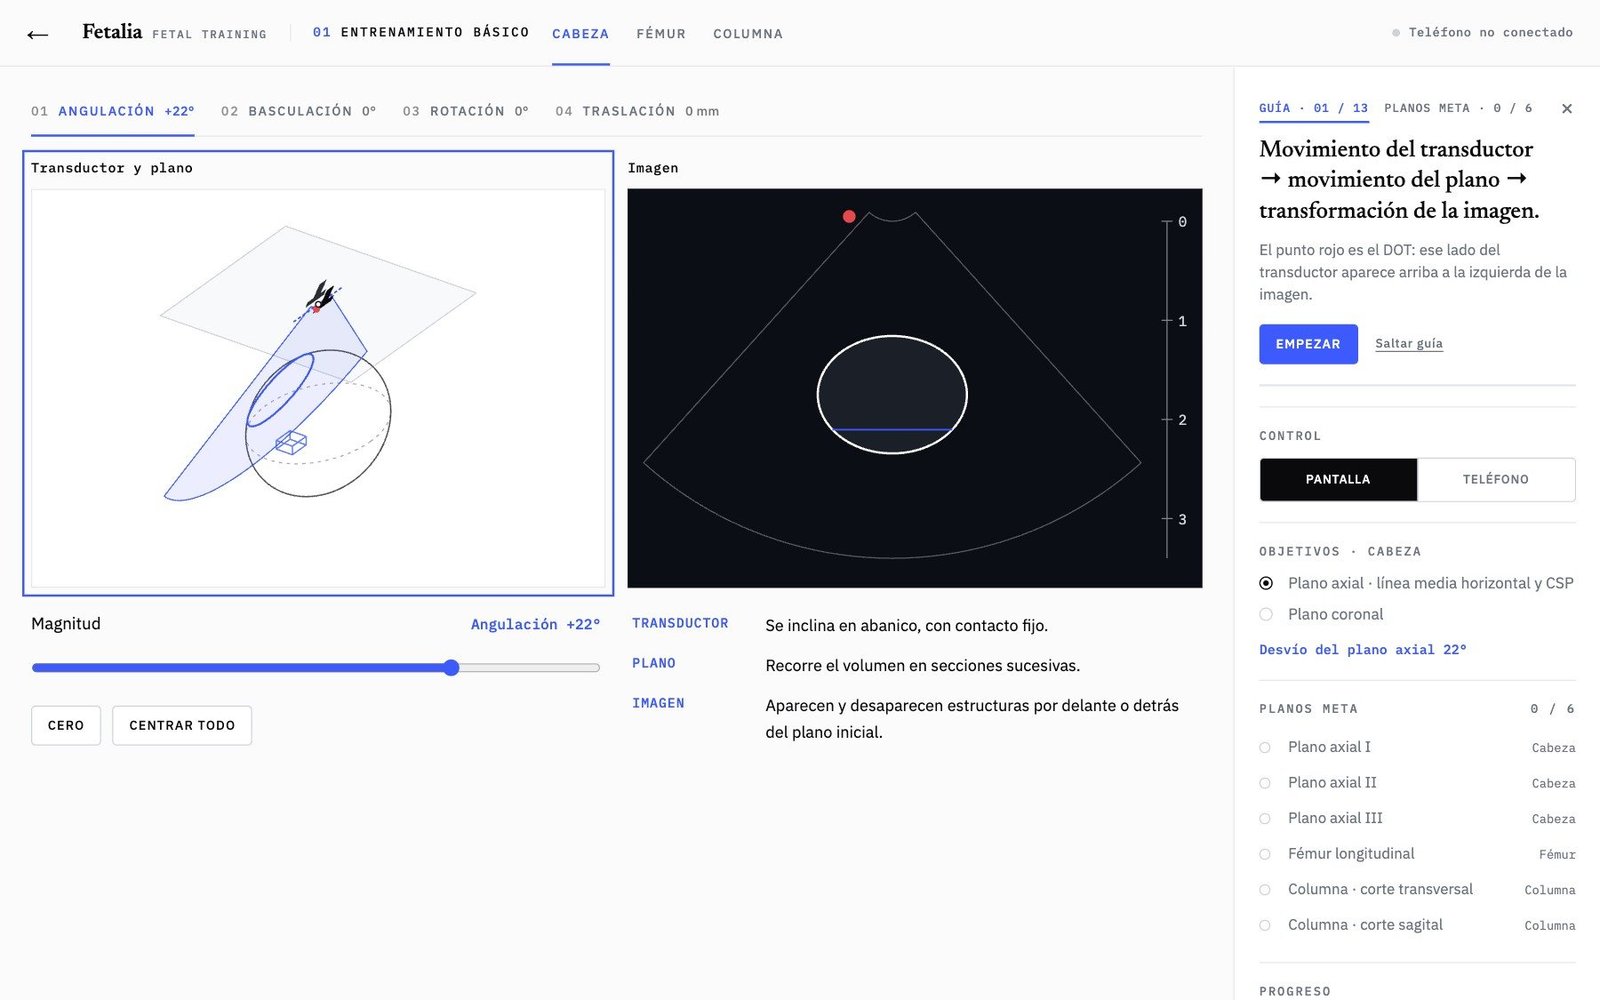The image size is (1600, 1000).
Task: Select the Fémur longitudinal target plane
Action: click(1417, 854)
